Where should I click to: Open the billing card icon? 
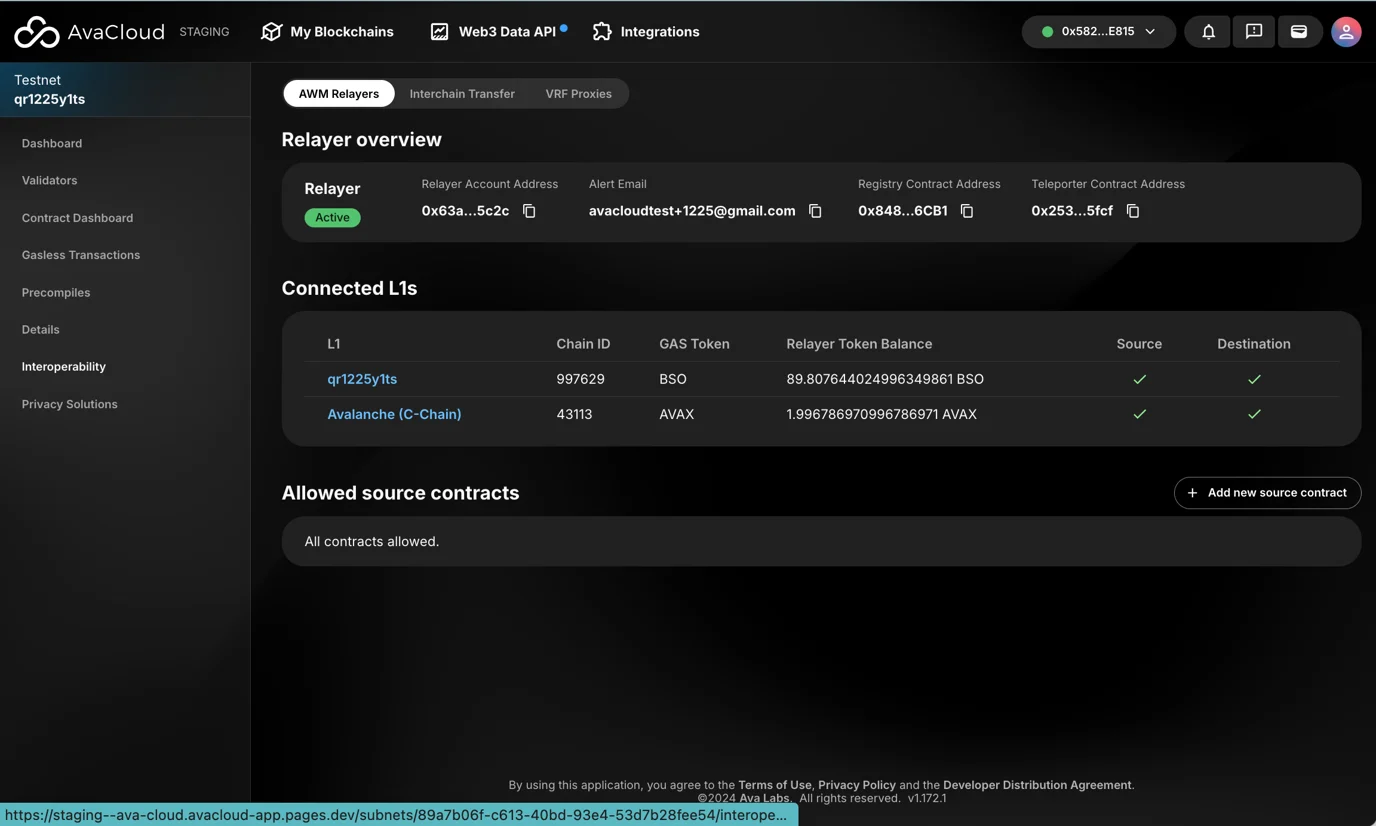click(x=1299, y=32)
